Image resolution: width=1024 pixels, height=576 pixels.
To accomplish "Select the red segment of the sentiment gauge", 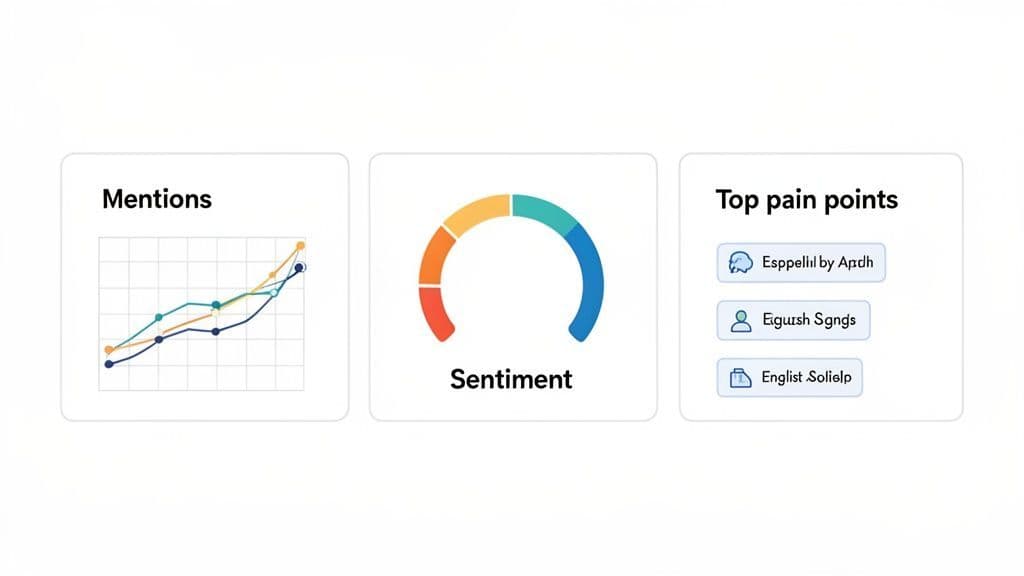I will click(x=435, y=311).
